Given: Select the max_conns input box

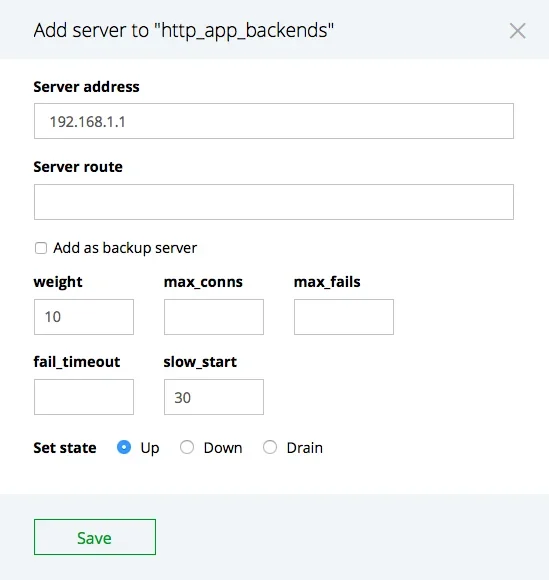Looking at the screenshot, I should pos(214,317).
